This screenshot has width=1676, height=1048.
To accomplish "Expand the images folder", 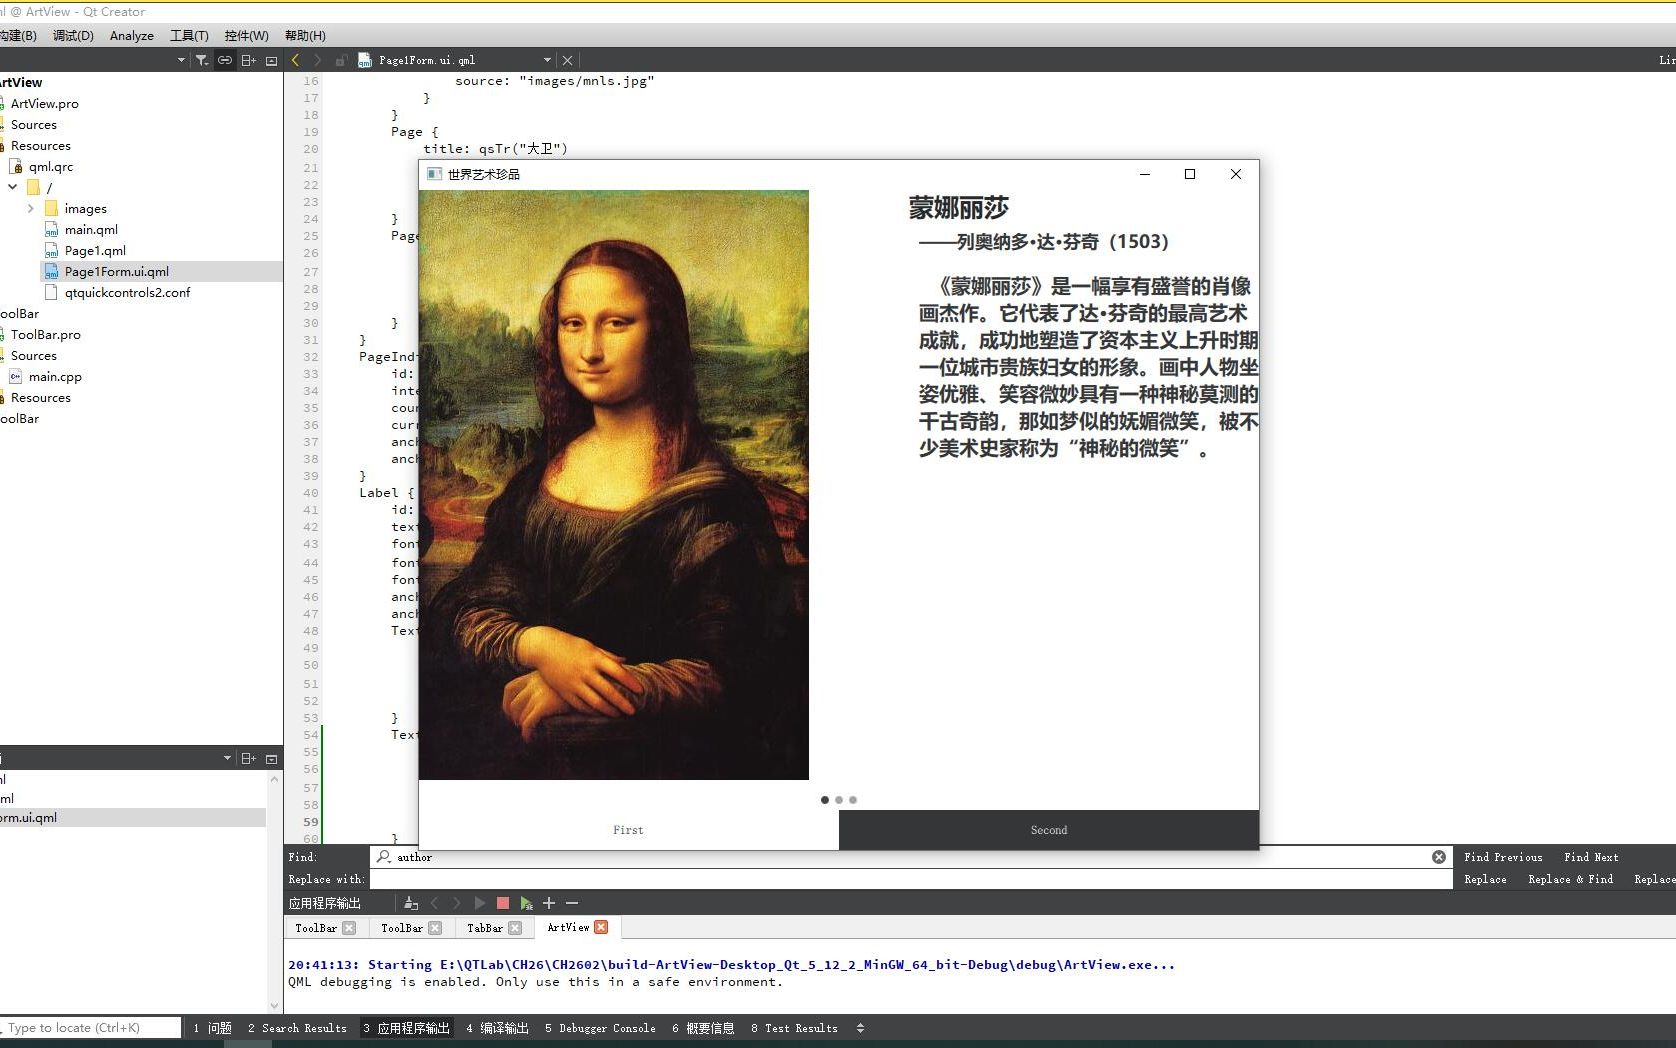I will [31, 208].
